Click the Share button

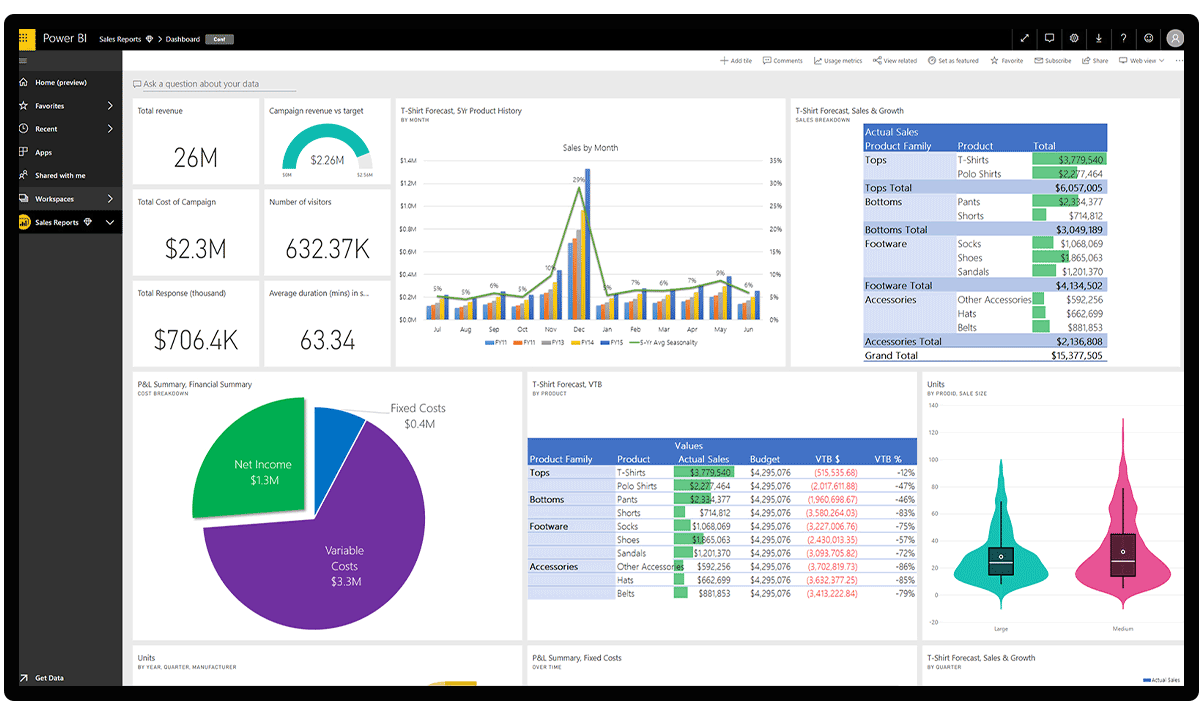click(x=1094, y=60)
